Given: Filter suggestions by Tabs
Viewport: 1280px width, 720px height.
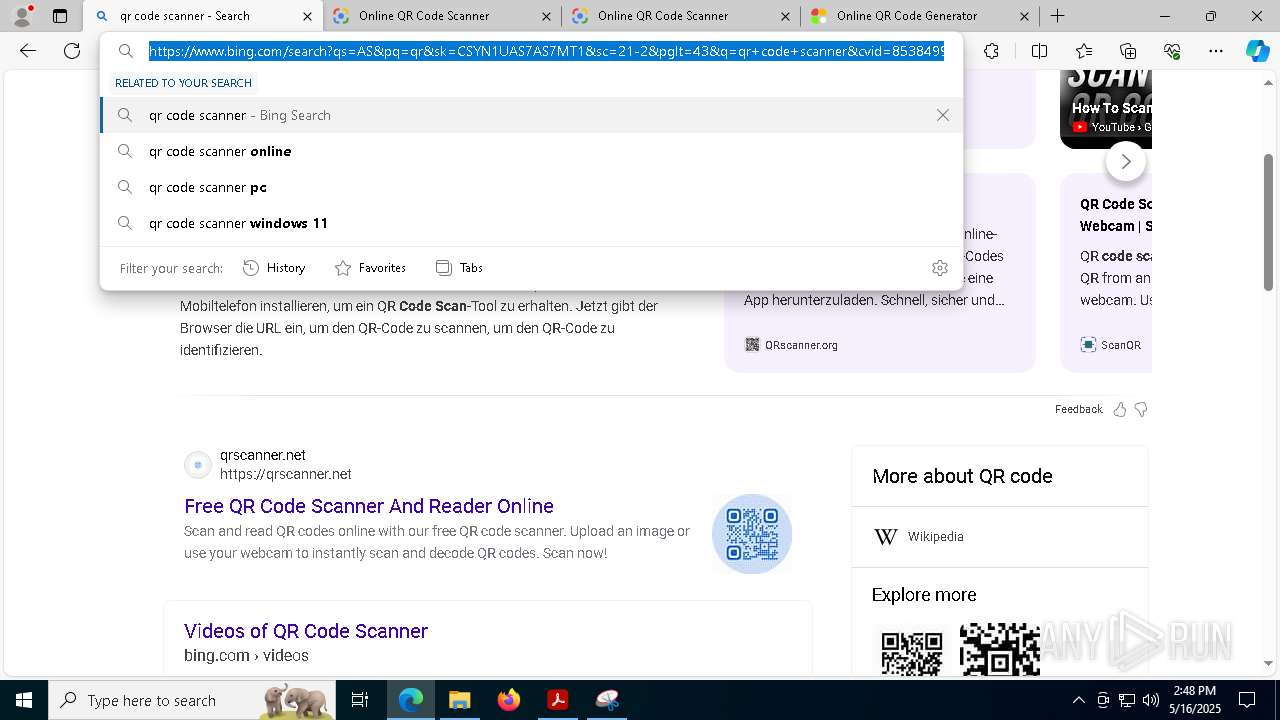Looking at the screenshot, I should (x=459, y=268).
